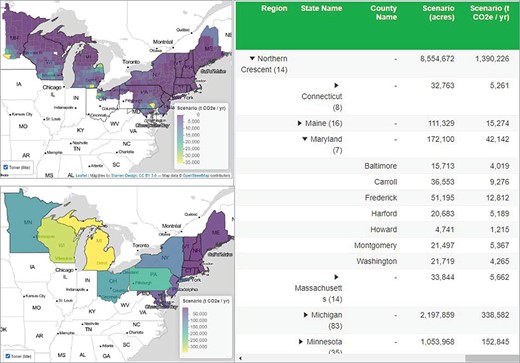
Task: Click Ohio state on the bottom map
Action: click(x=112, y=285)
